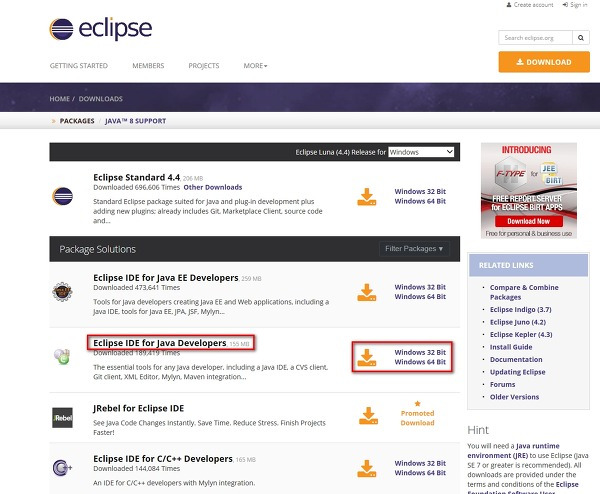Download Eclipse Standard Windows 64 Bit
This screenshot has width=600, height=494.
click(x=420, y=201)
